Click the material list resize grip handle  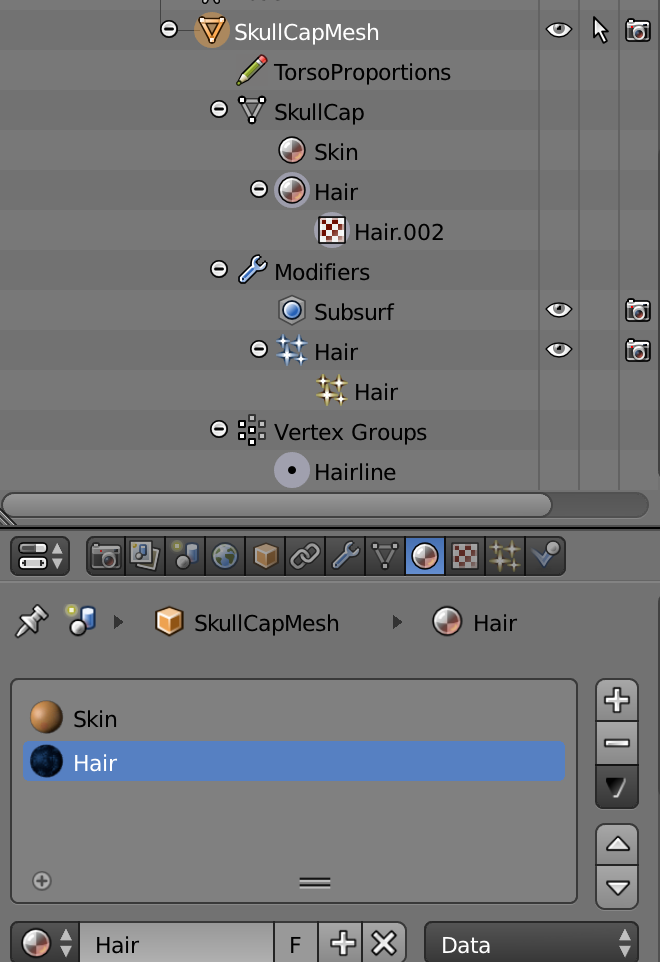coord(315,883)
